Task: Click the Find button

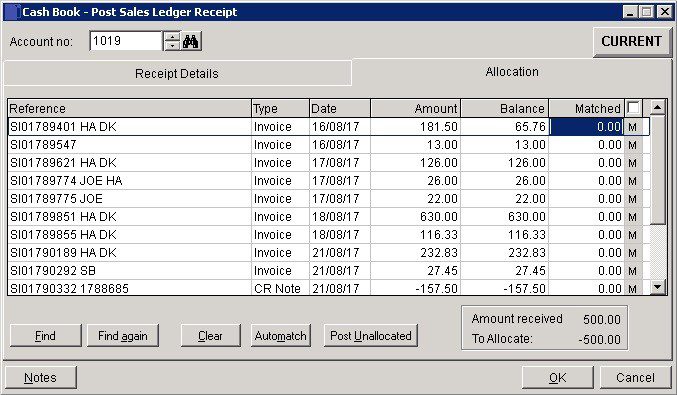Action: [45, 336]
